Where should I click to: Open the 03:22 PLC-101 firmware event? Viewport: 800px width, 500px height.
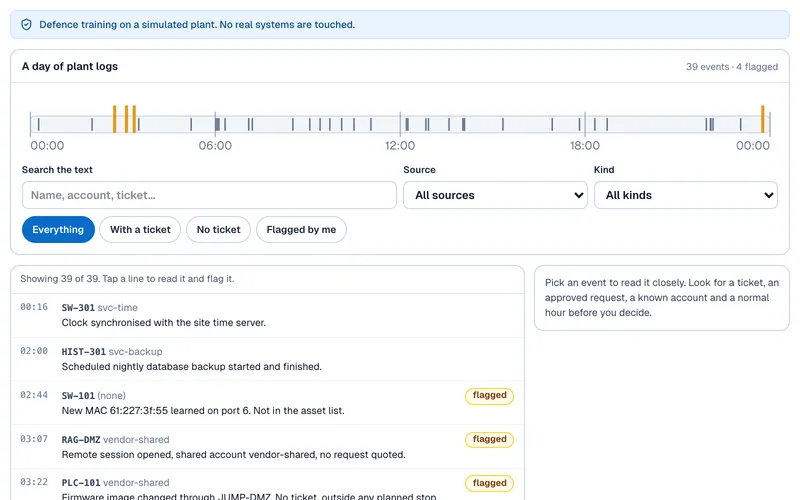click(x=267, y=487)
